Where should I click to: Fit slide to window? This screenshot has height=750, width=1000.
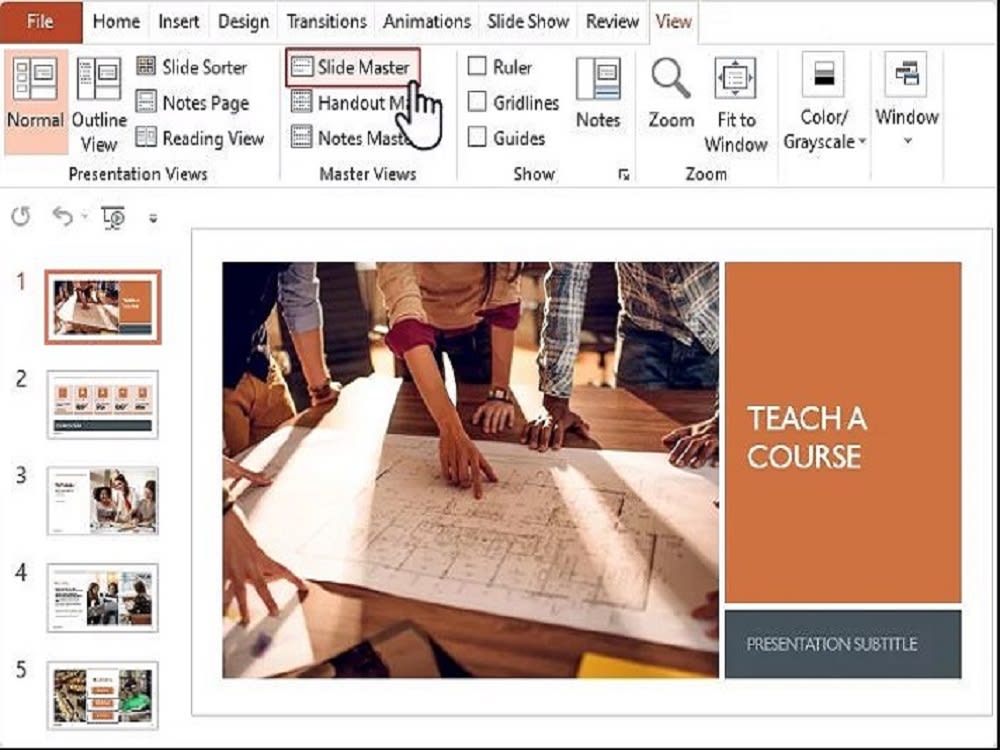pyautogui.click(x=735, y=104)
